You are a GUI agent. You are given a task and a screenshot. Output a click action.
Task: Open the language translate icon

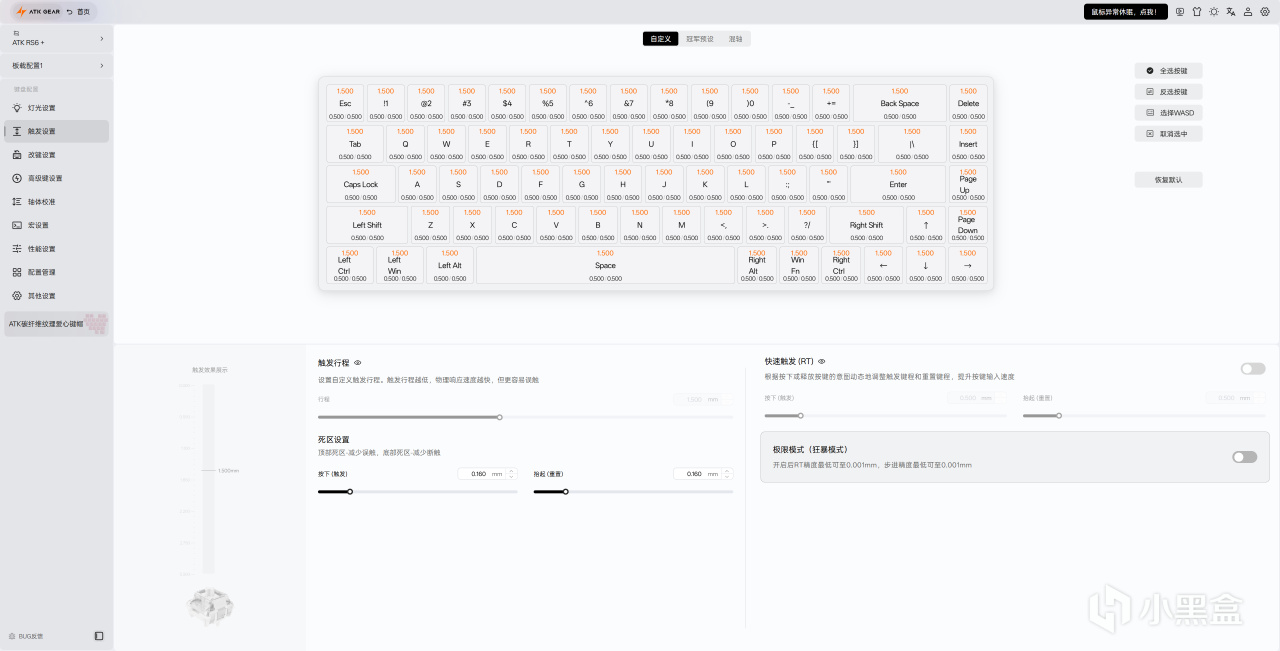tap(1231, 12)
